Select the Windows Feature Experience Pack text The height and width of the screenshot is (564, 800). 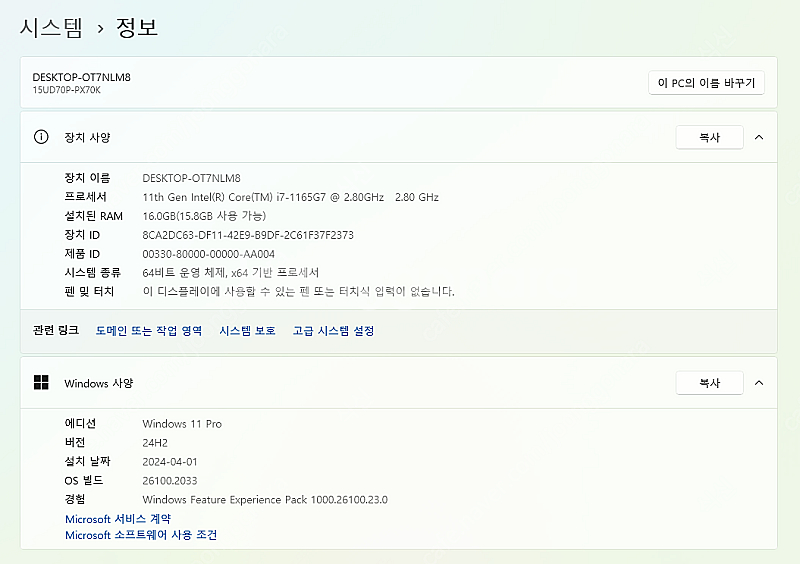[265, 499]
